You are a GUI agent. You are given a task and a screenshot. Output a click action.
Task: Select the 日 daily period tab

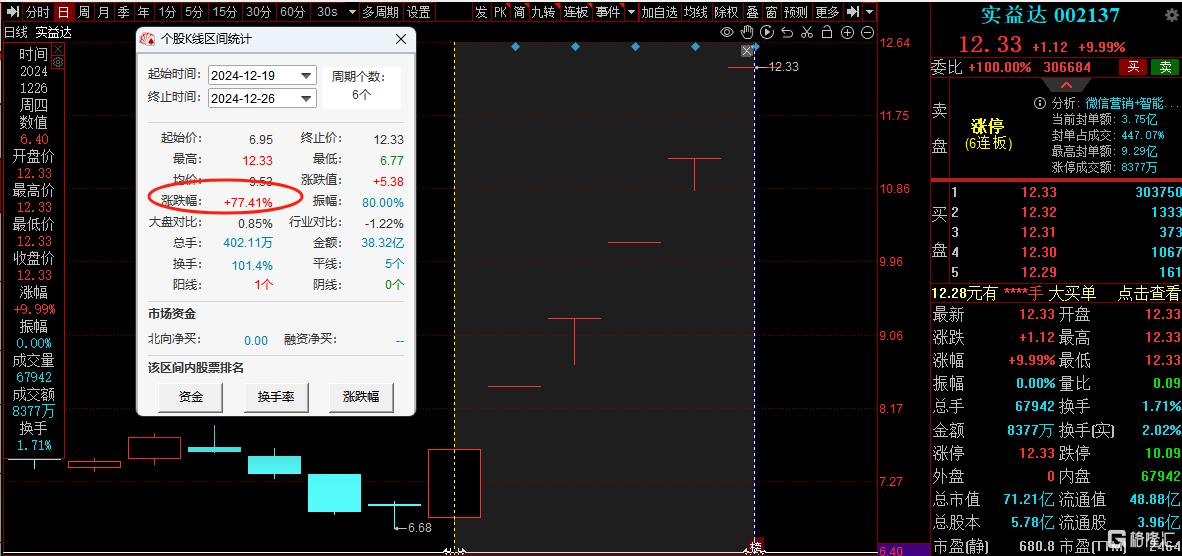63,12
